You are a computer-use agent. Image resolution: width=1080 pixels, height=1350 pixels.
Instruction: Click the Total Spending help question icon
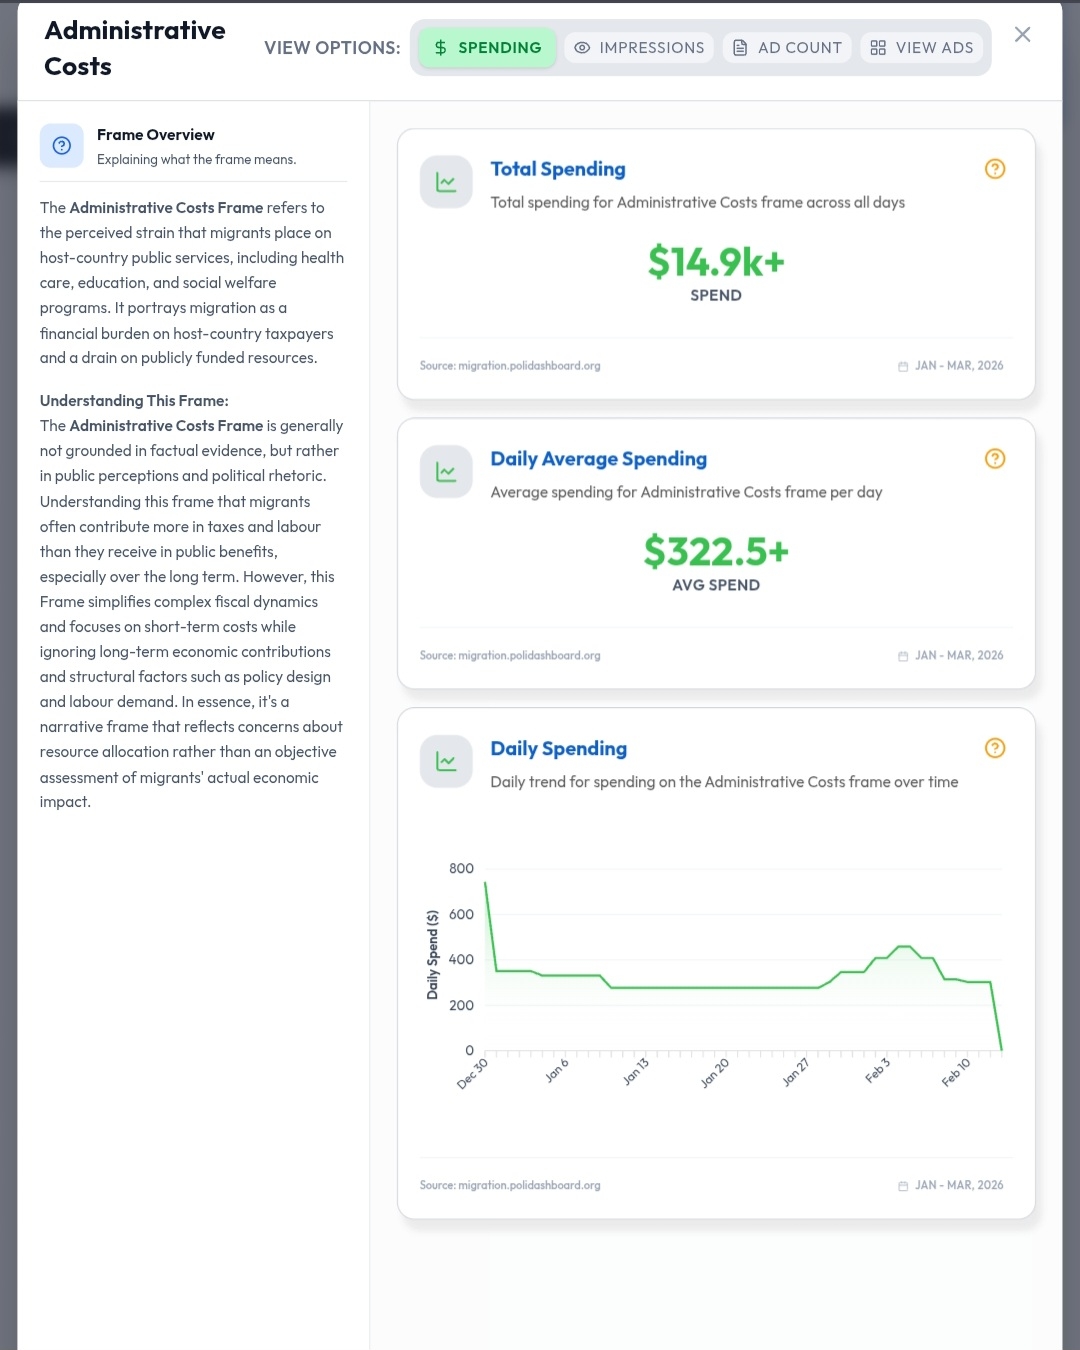tap(994, 169)
